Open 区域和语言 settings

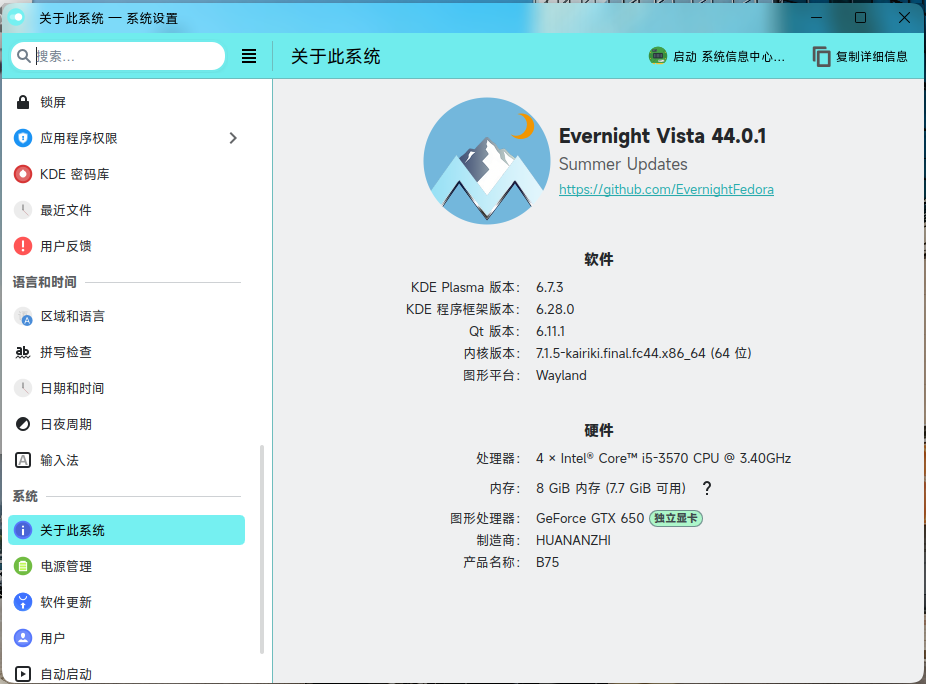[126, 317]
